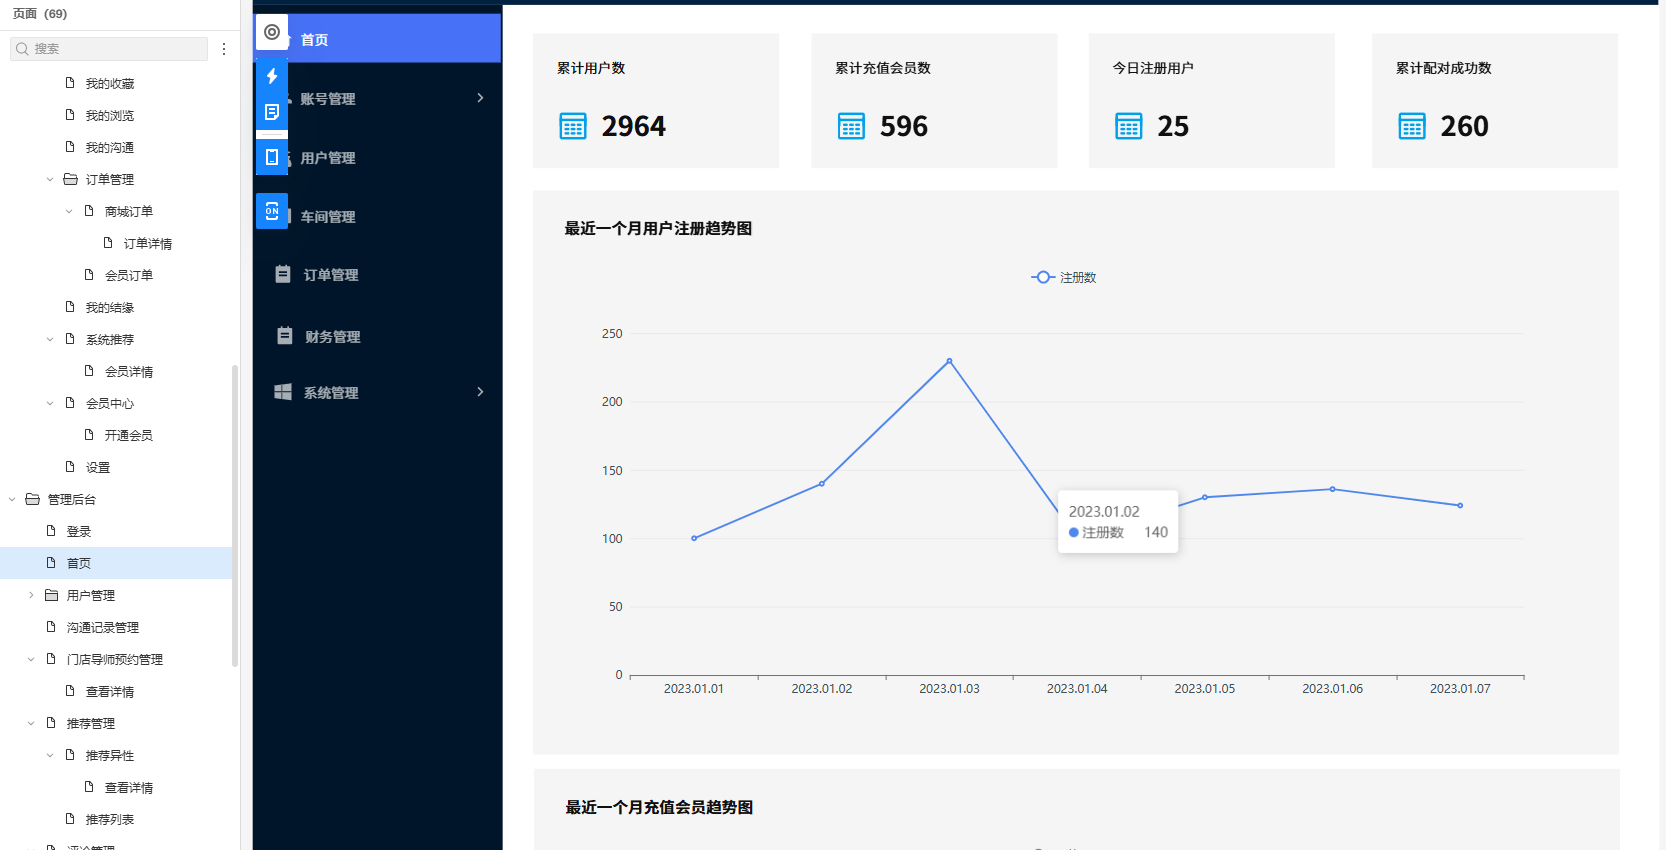The width and height of the screenshot is (1666, 850).
Task: Collapse the 订单管理 folder in page tree
Action: pyautogui.click(x=50, y=180)
